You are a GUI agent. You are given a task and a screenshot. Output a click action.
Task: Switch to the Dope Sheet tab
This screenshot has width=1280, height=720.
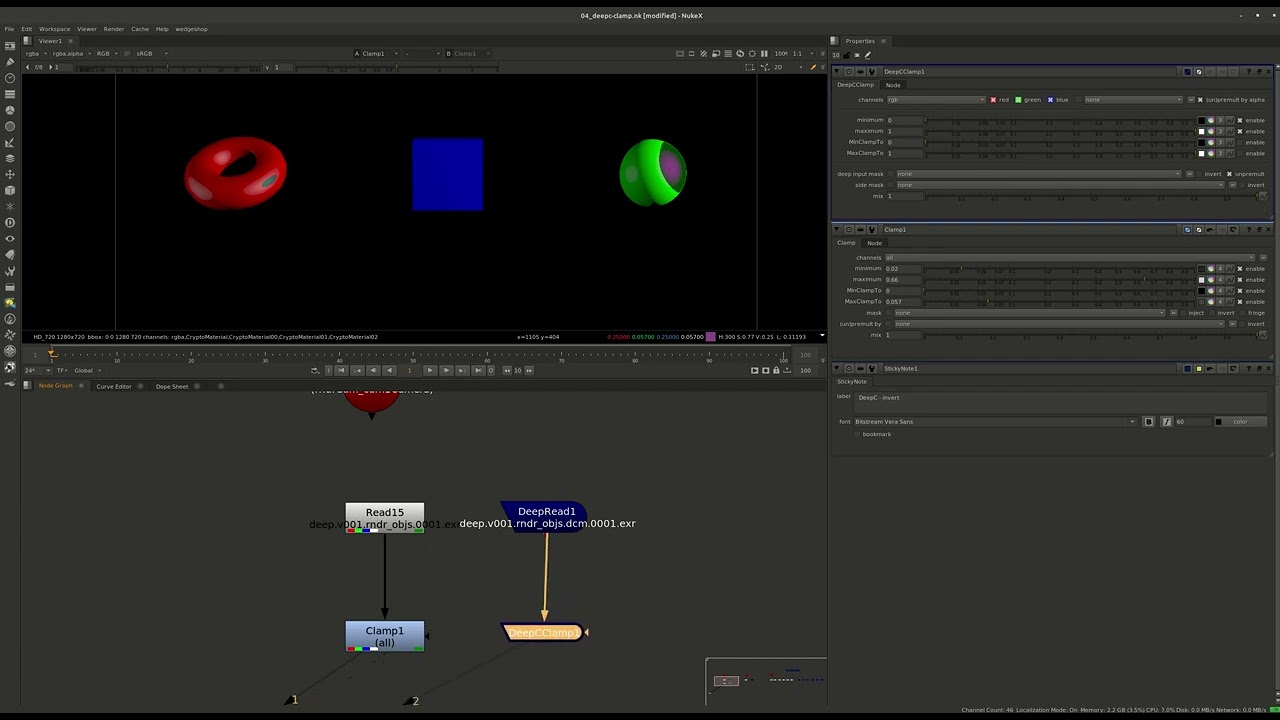pyautogui.click(x=171, y=386)
